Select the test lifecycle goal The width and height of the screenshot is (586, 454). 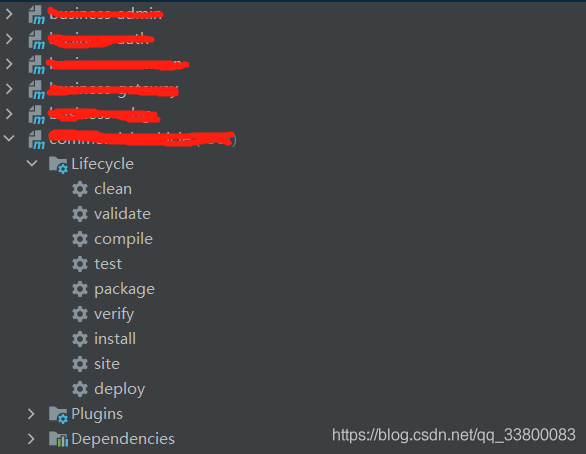click(x=108, y=264)
